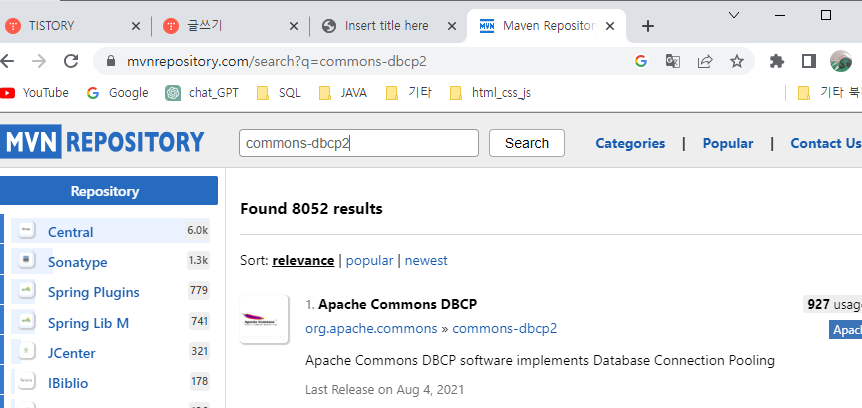Viewport: 862px width, 408px height.
Task: Click the 927 usages badge
Action: tap(832, 304)
